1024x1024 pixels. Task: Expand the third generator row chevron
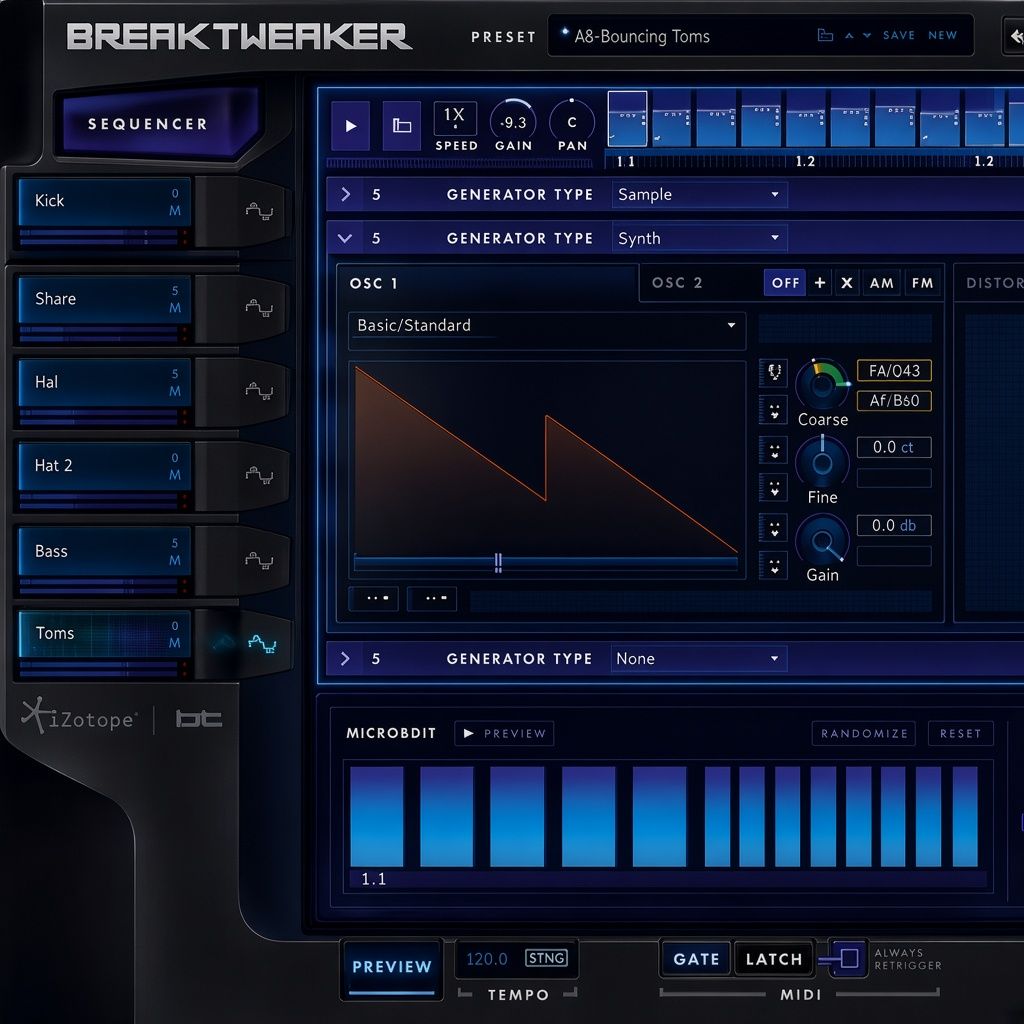click(x=345, y=658)
